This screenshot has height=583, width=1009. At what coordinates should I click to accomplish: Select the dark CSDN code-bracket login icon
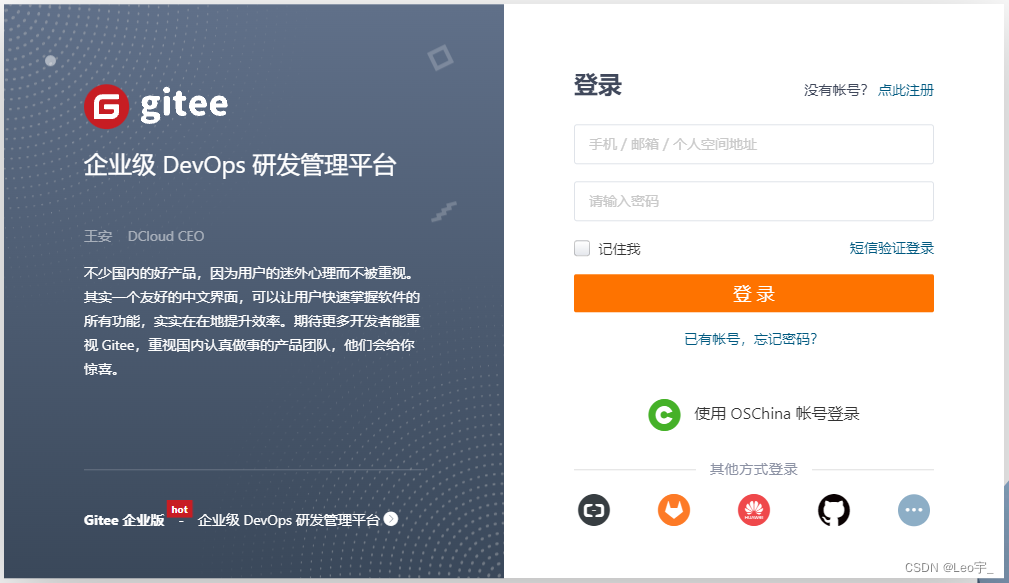point(593,510)
